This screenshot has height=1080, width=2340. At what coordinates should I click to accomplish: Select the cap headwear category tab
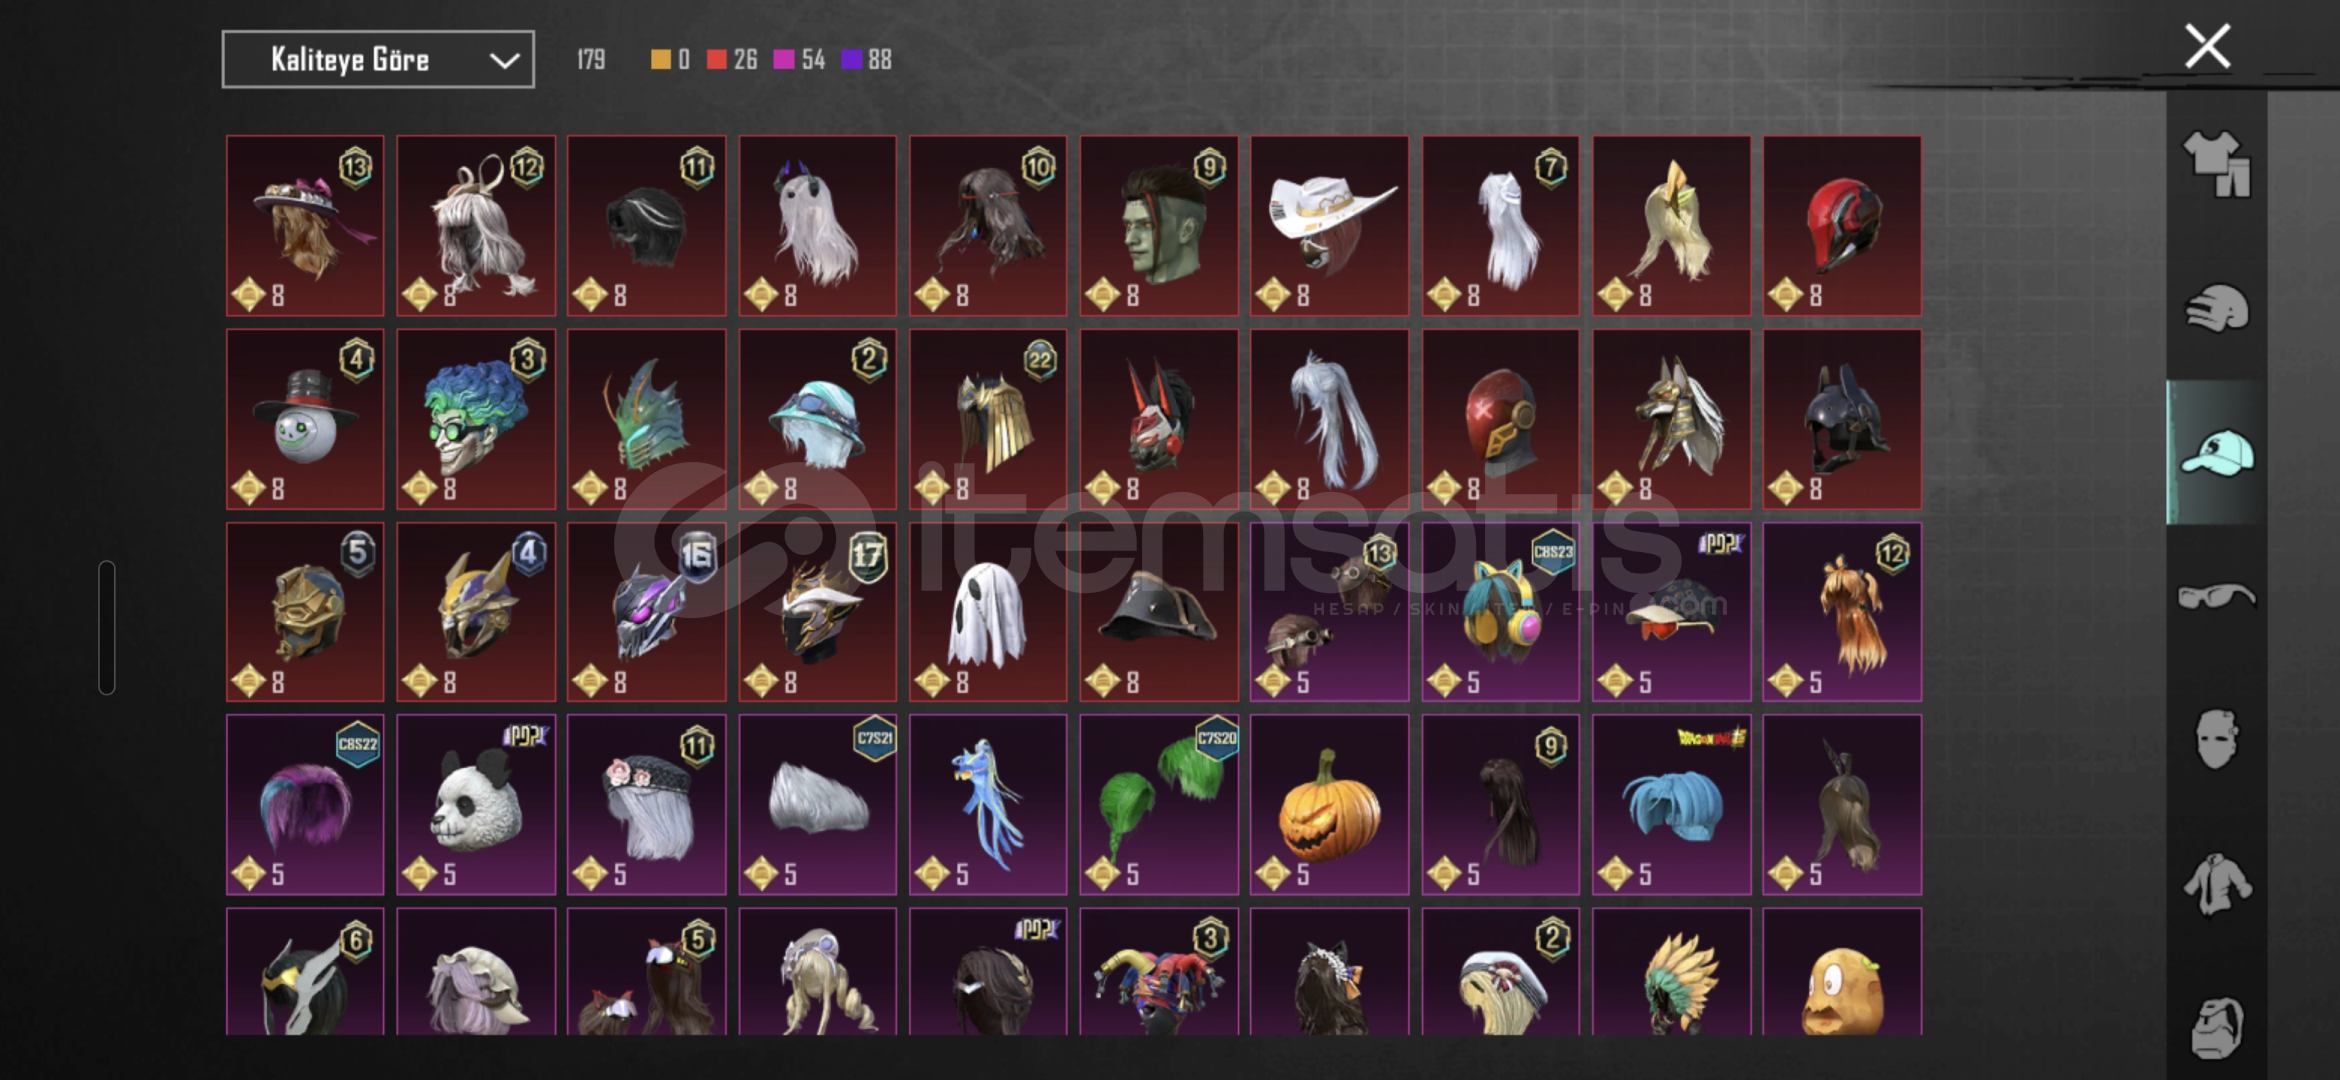(x=2216, y=452)
